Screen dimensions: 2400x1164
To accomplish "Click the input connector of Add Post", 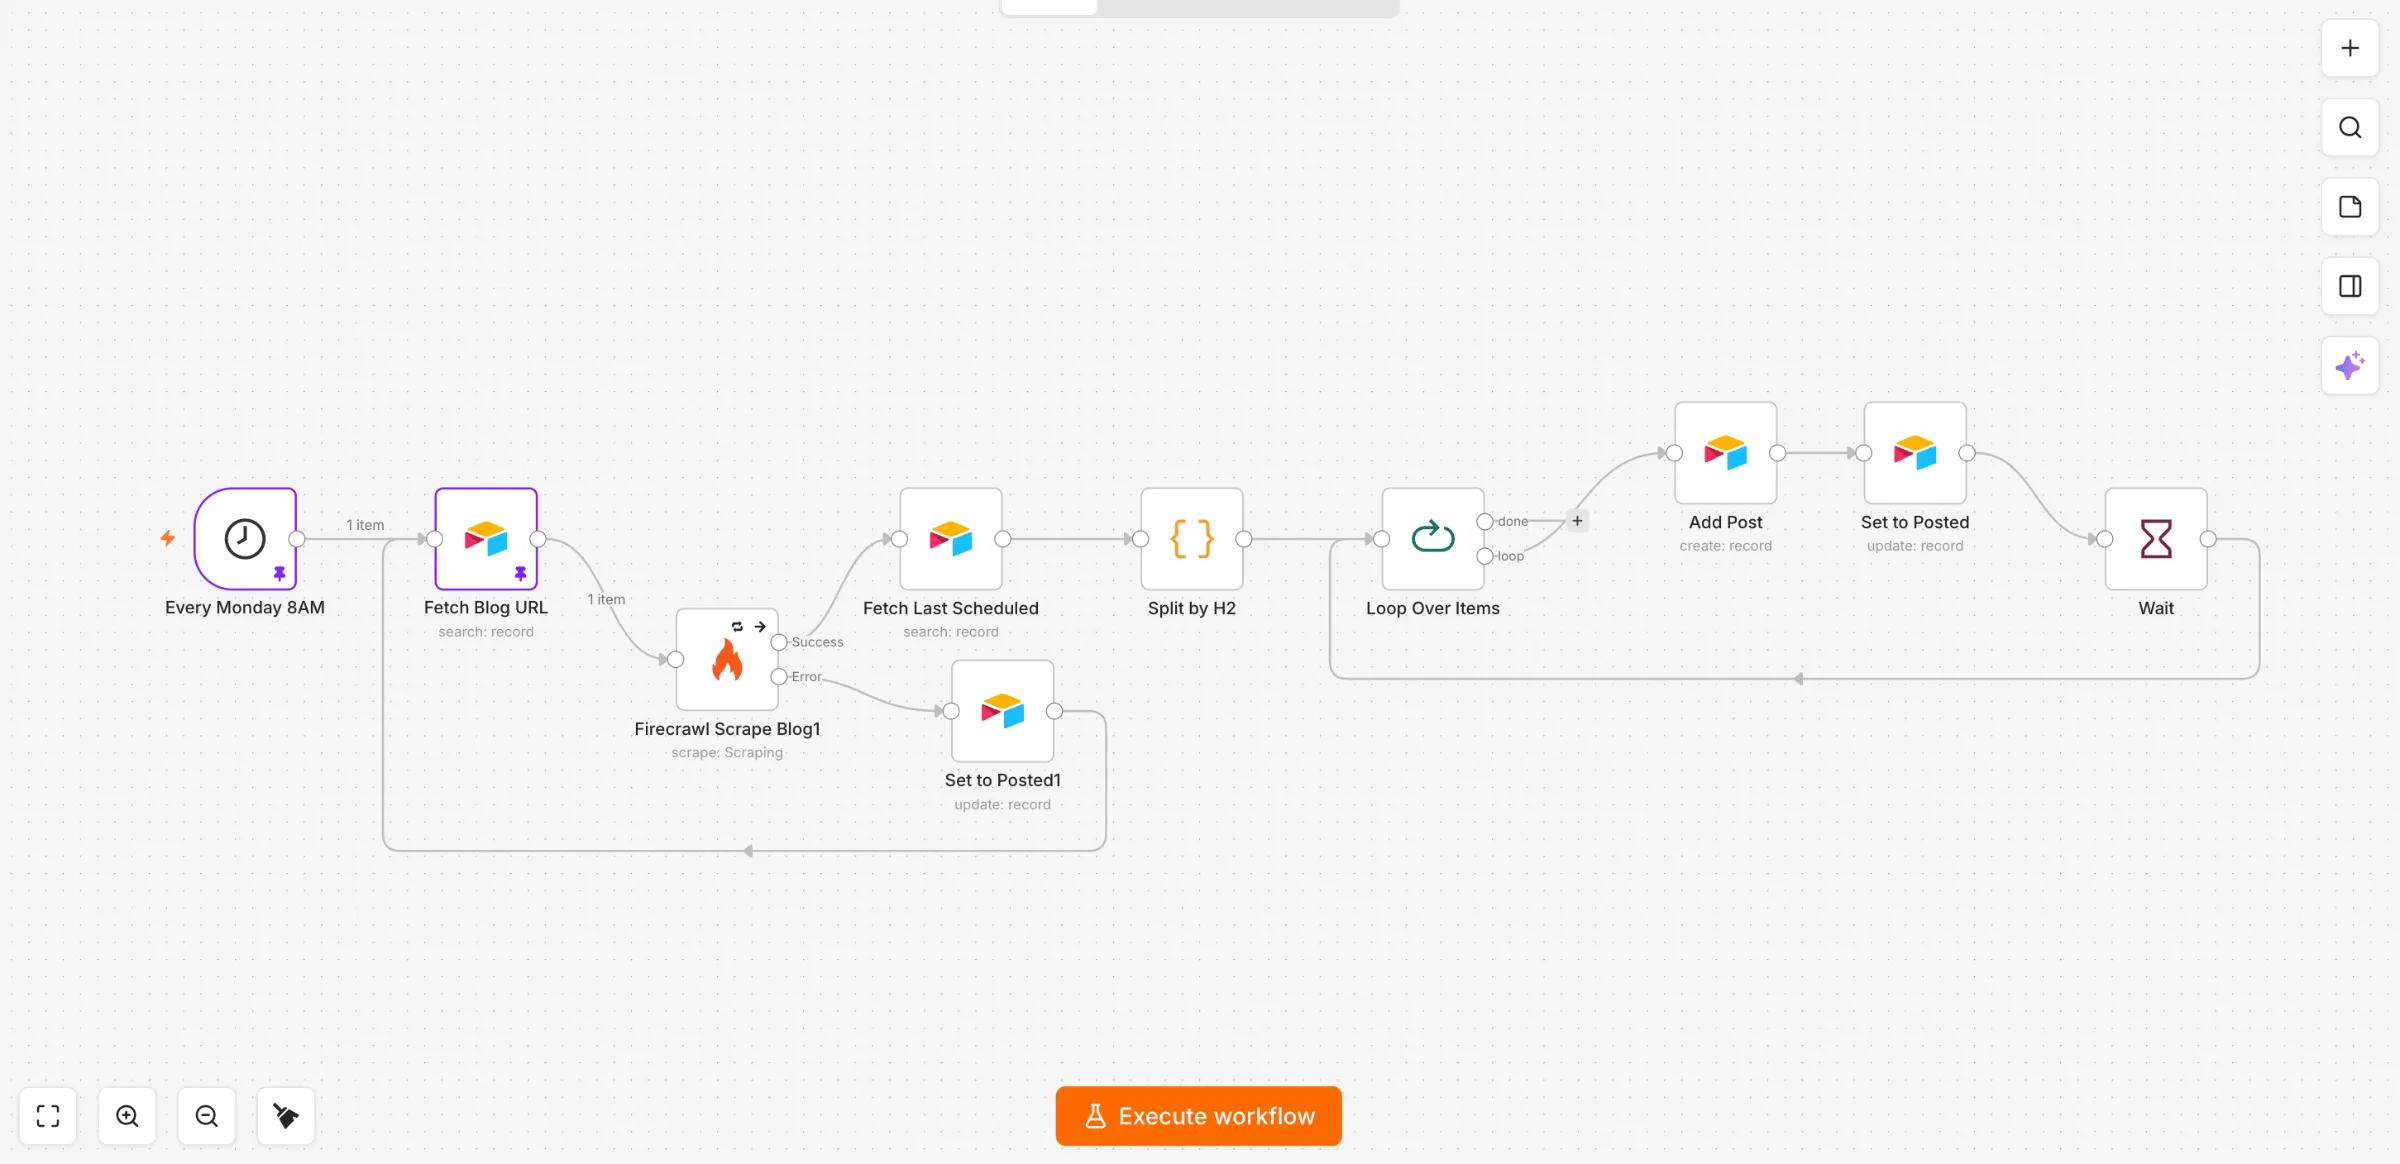I will (1675, 453).
